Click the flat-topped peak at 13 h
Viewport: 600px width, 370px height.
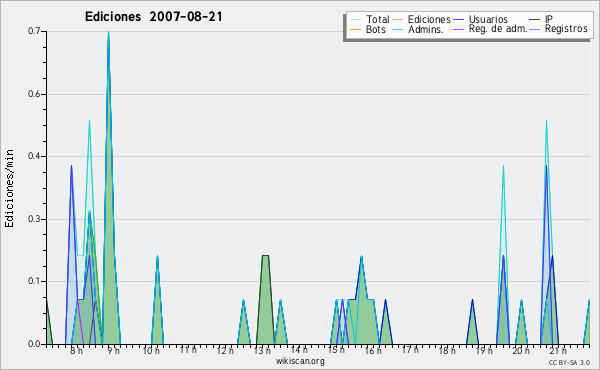coord(265,256)
